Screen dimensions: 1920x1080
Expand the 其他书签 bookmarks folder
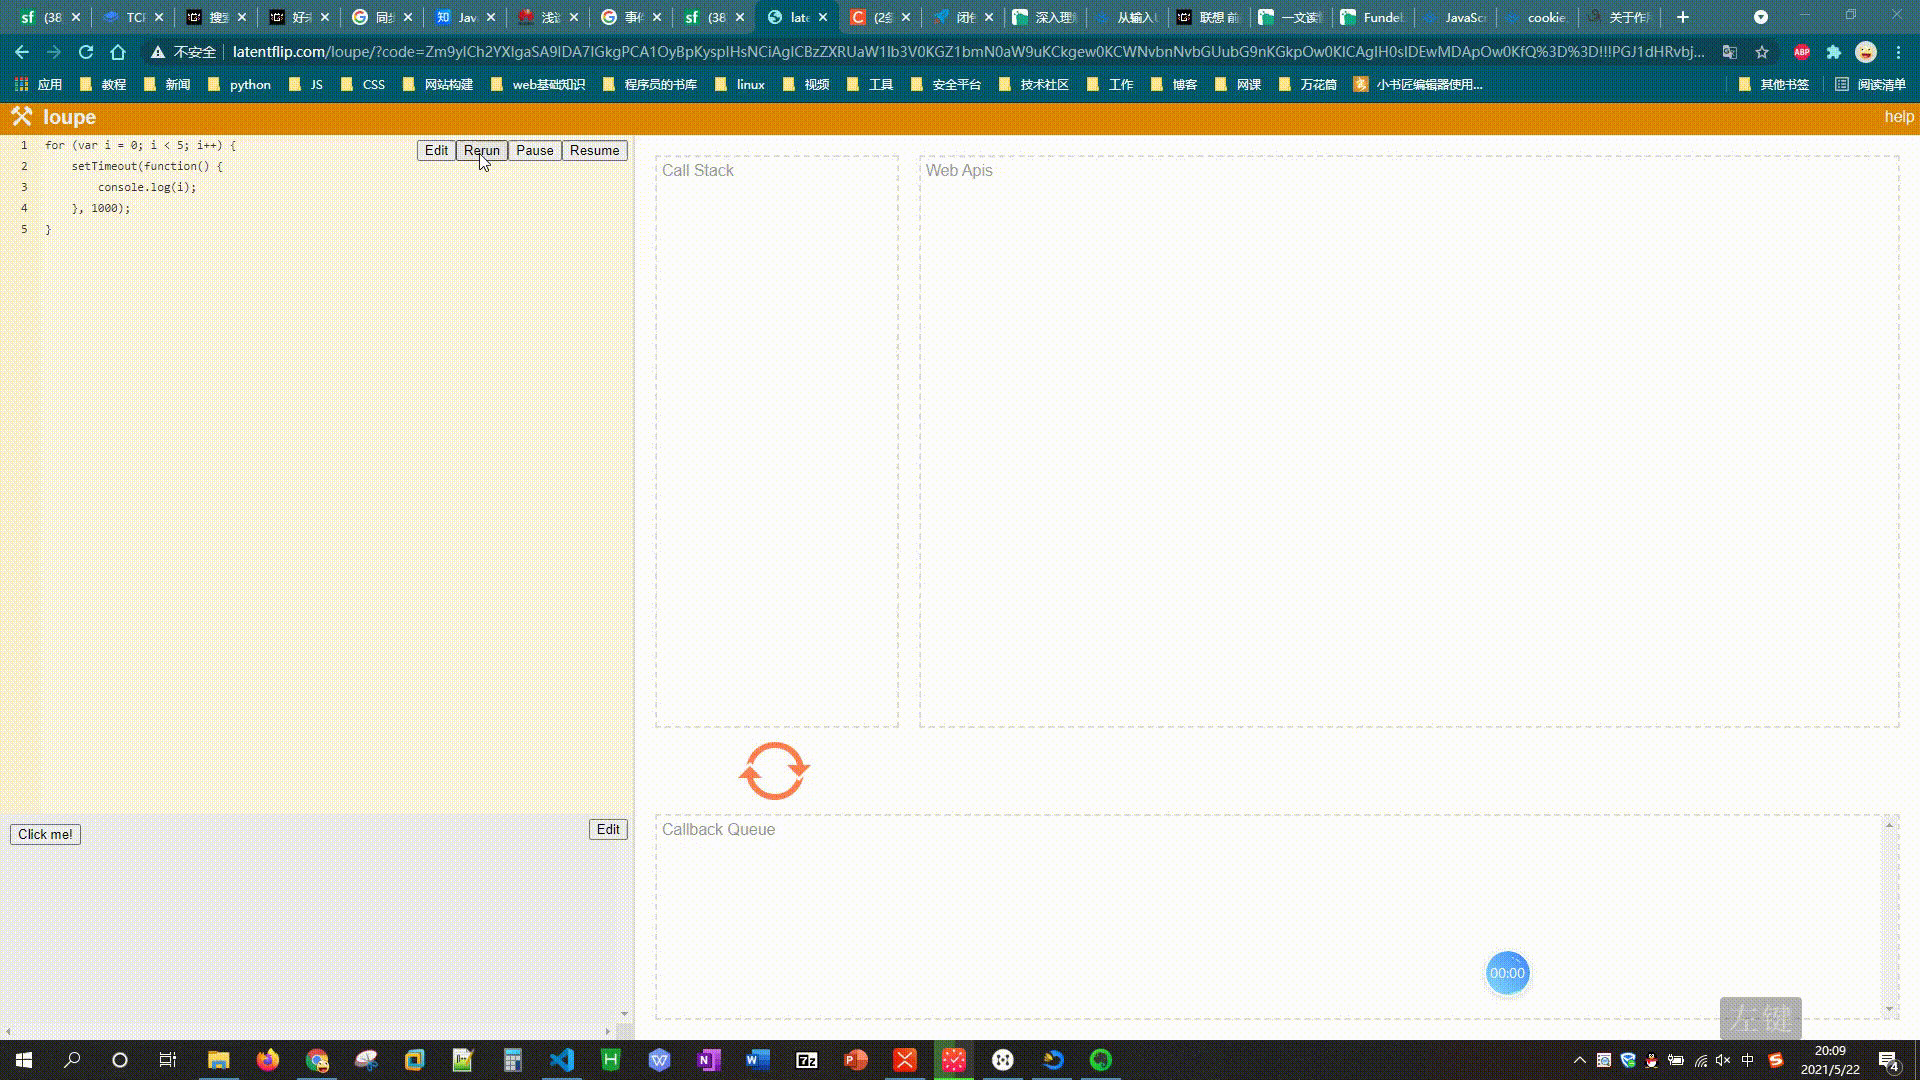click(x=1774, y=85)
